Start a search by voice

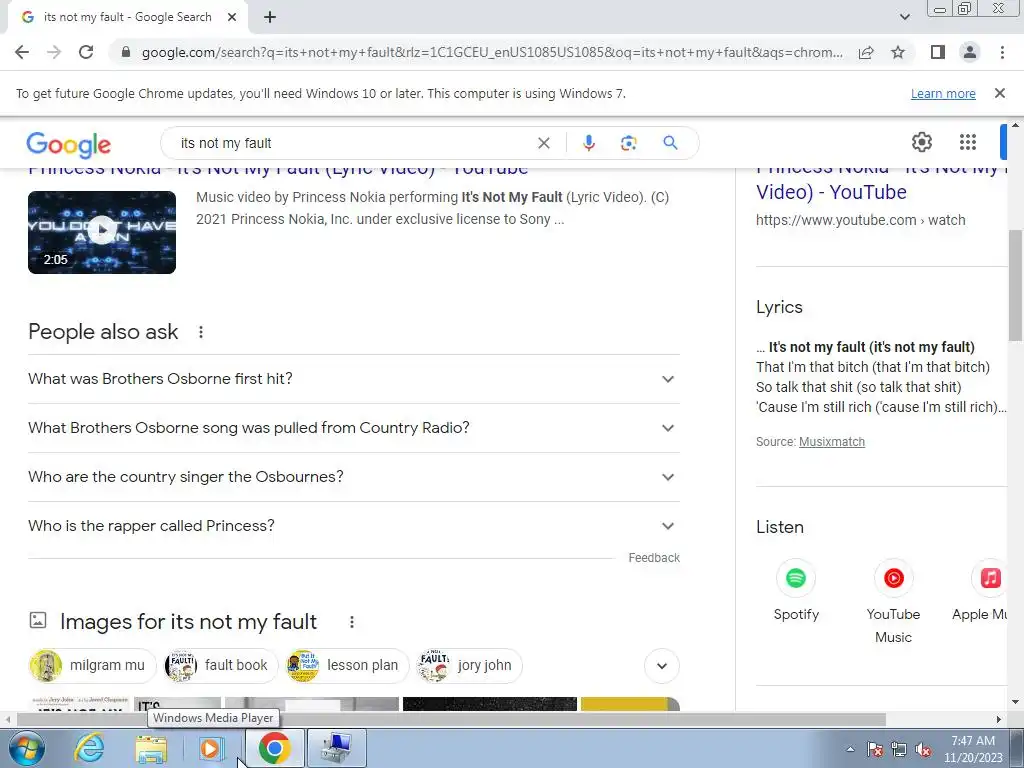click(x=588, y=143)
